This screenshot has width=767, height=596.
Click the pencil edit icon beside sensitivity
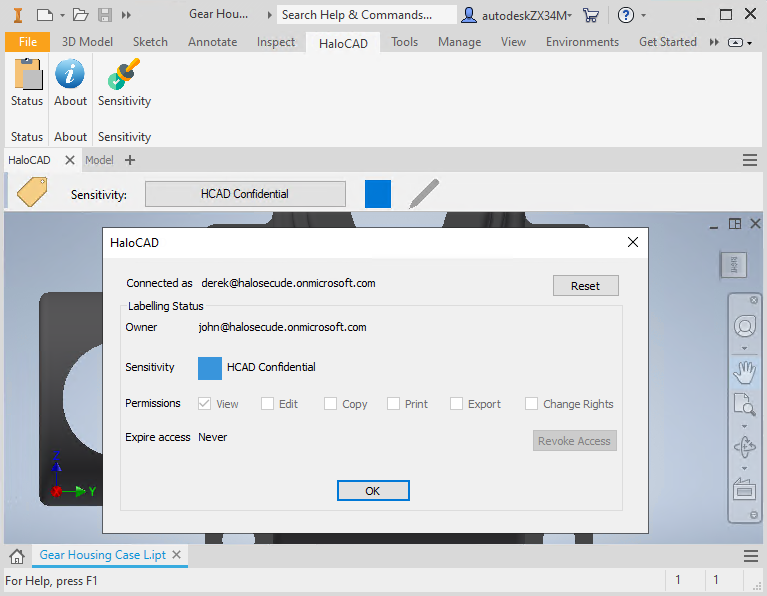click(424, 194)
